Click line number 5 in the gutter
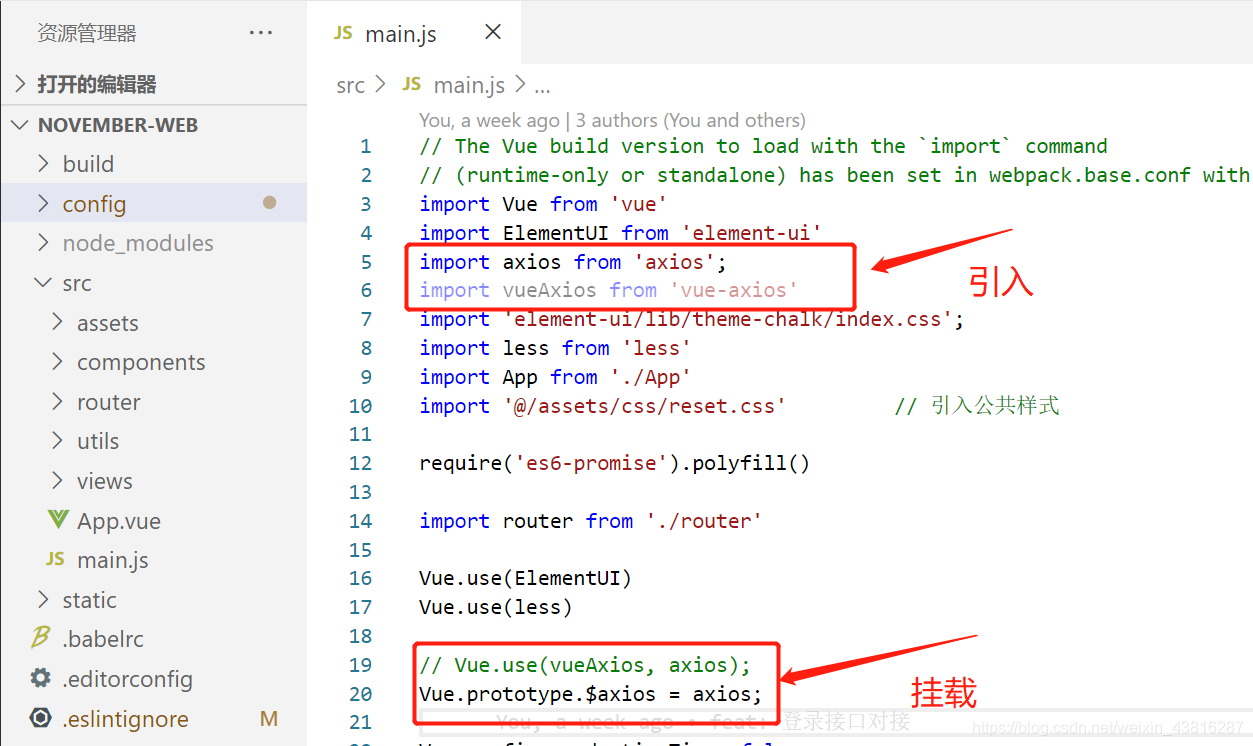 [366, 262]
